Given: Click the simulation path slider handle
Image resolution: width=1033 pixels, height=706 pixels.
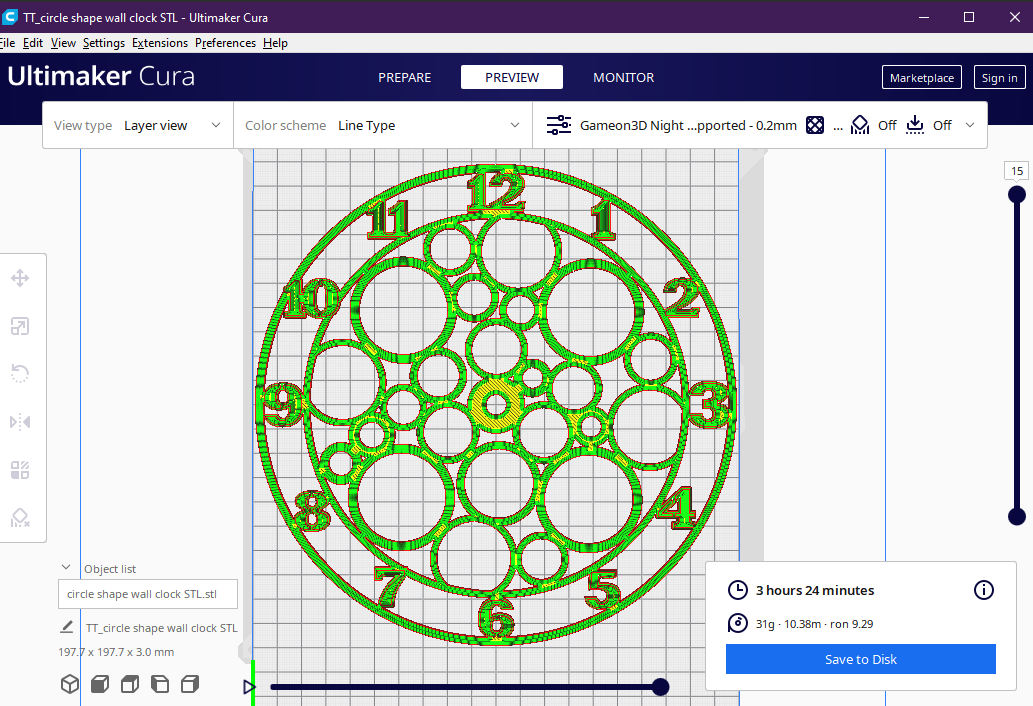Looking at the screenshot, I should [x=661, y=687].
